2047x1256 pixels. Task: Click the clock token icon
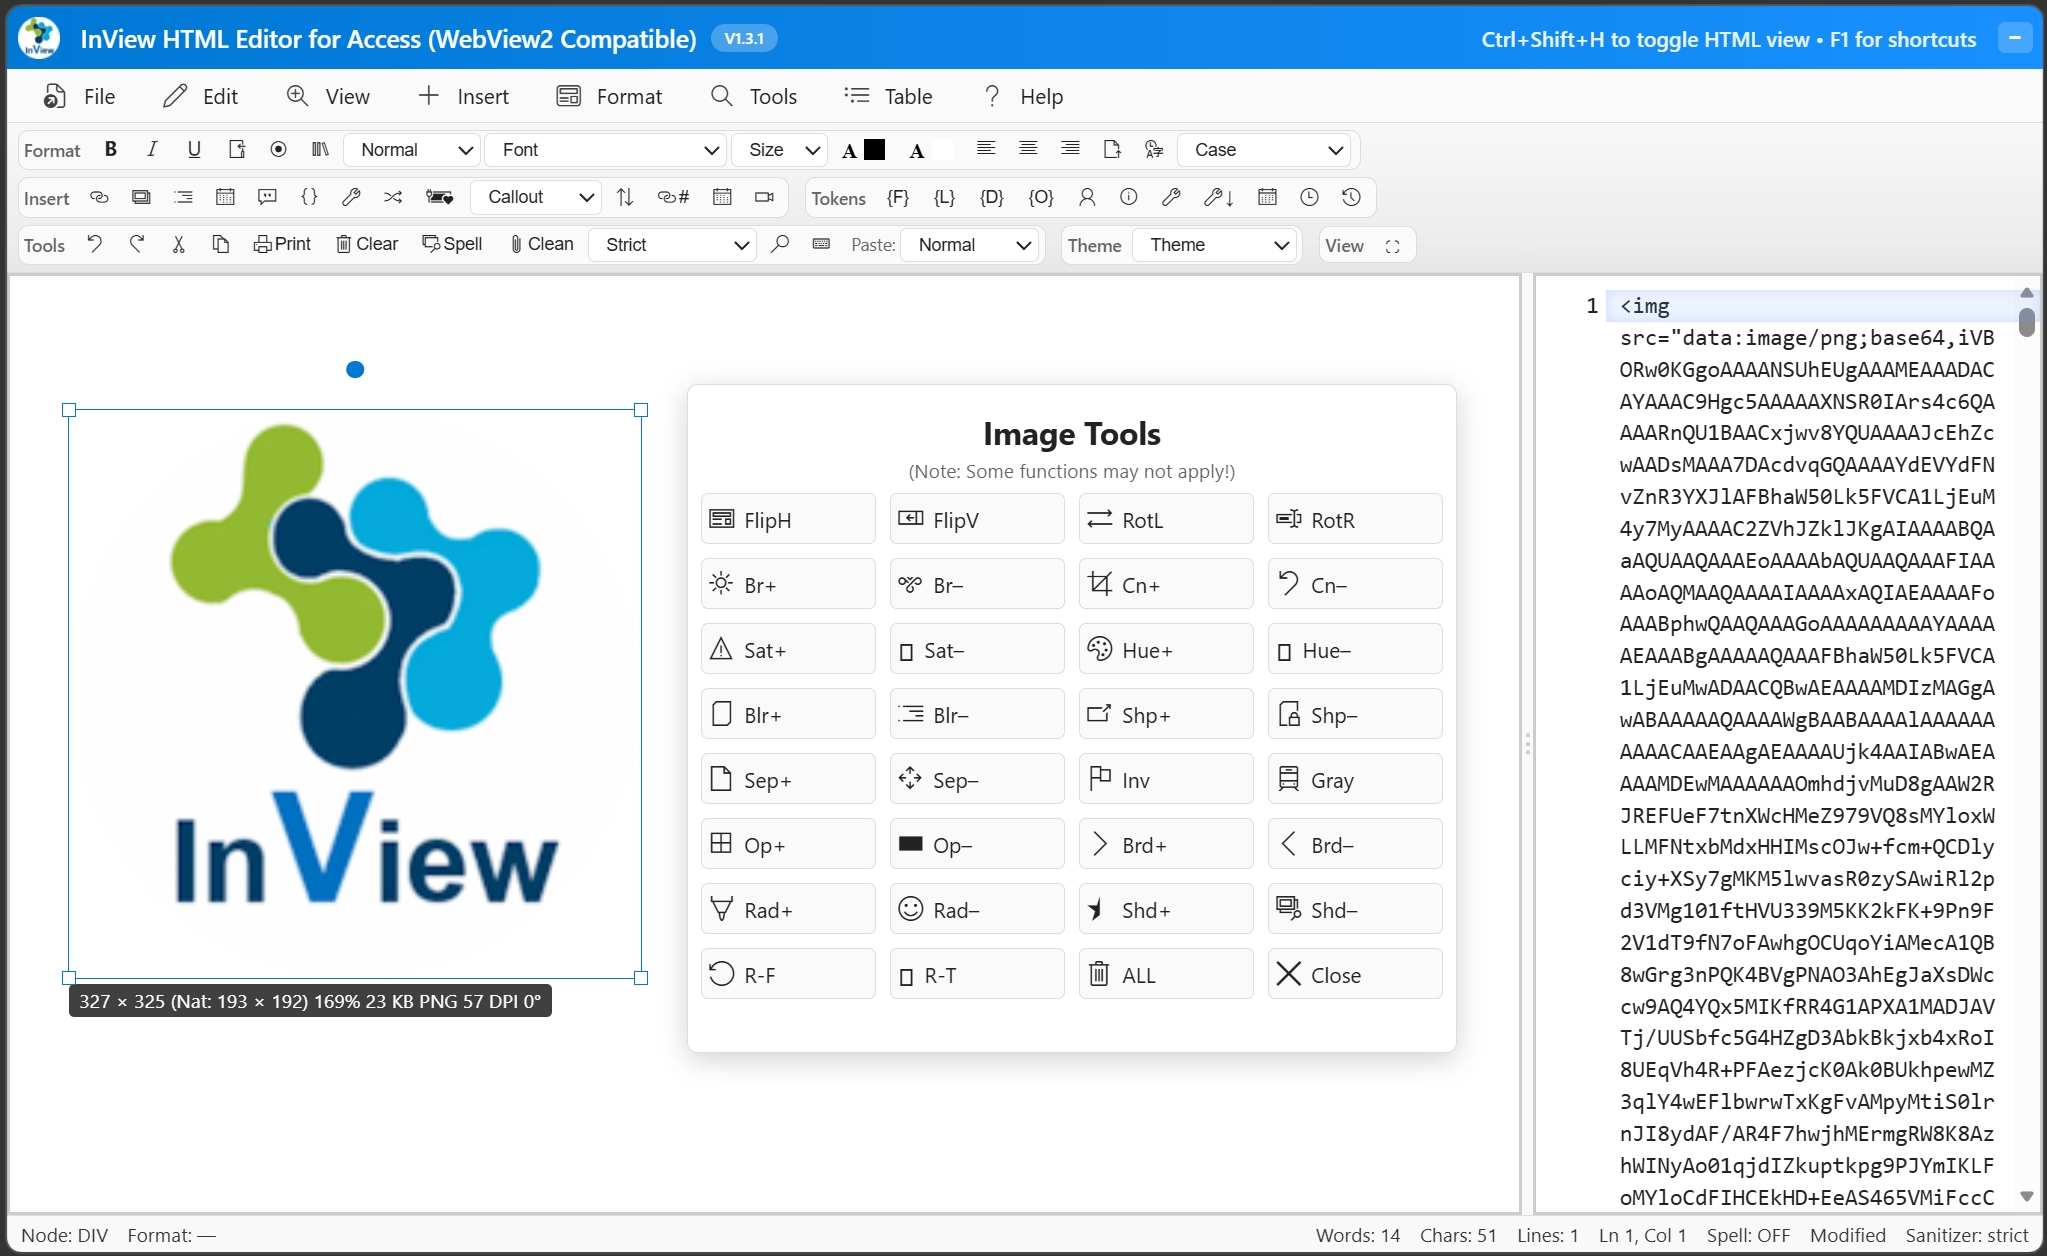1309,198
